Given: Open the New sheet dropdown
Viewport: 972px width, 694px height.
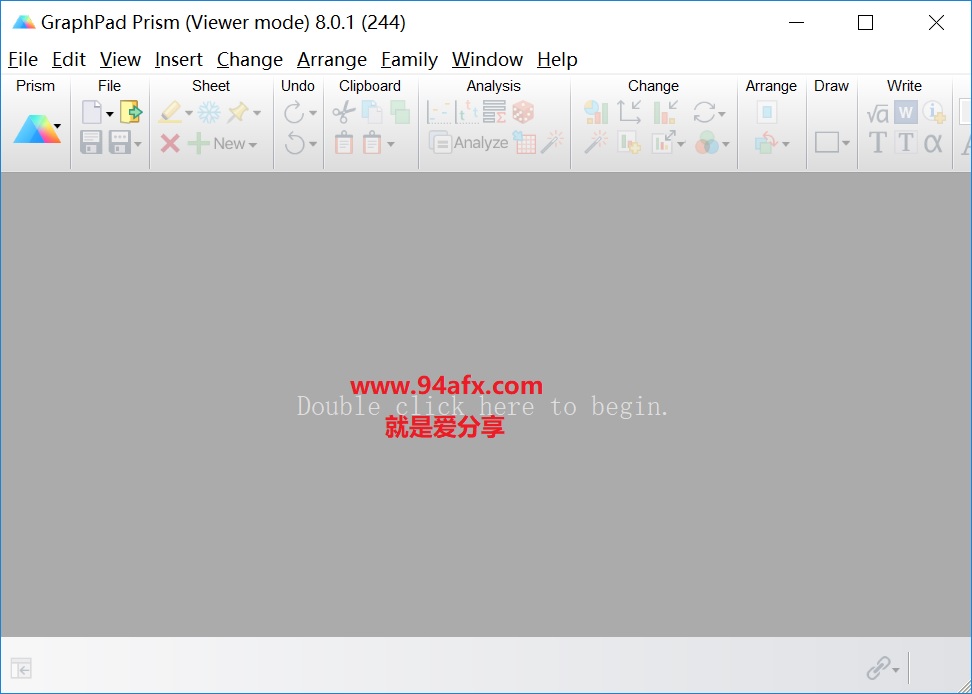Looking at the screenshot, I should point(253,145).
